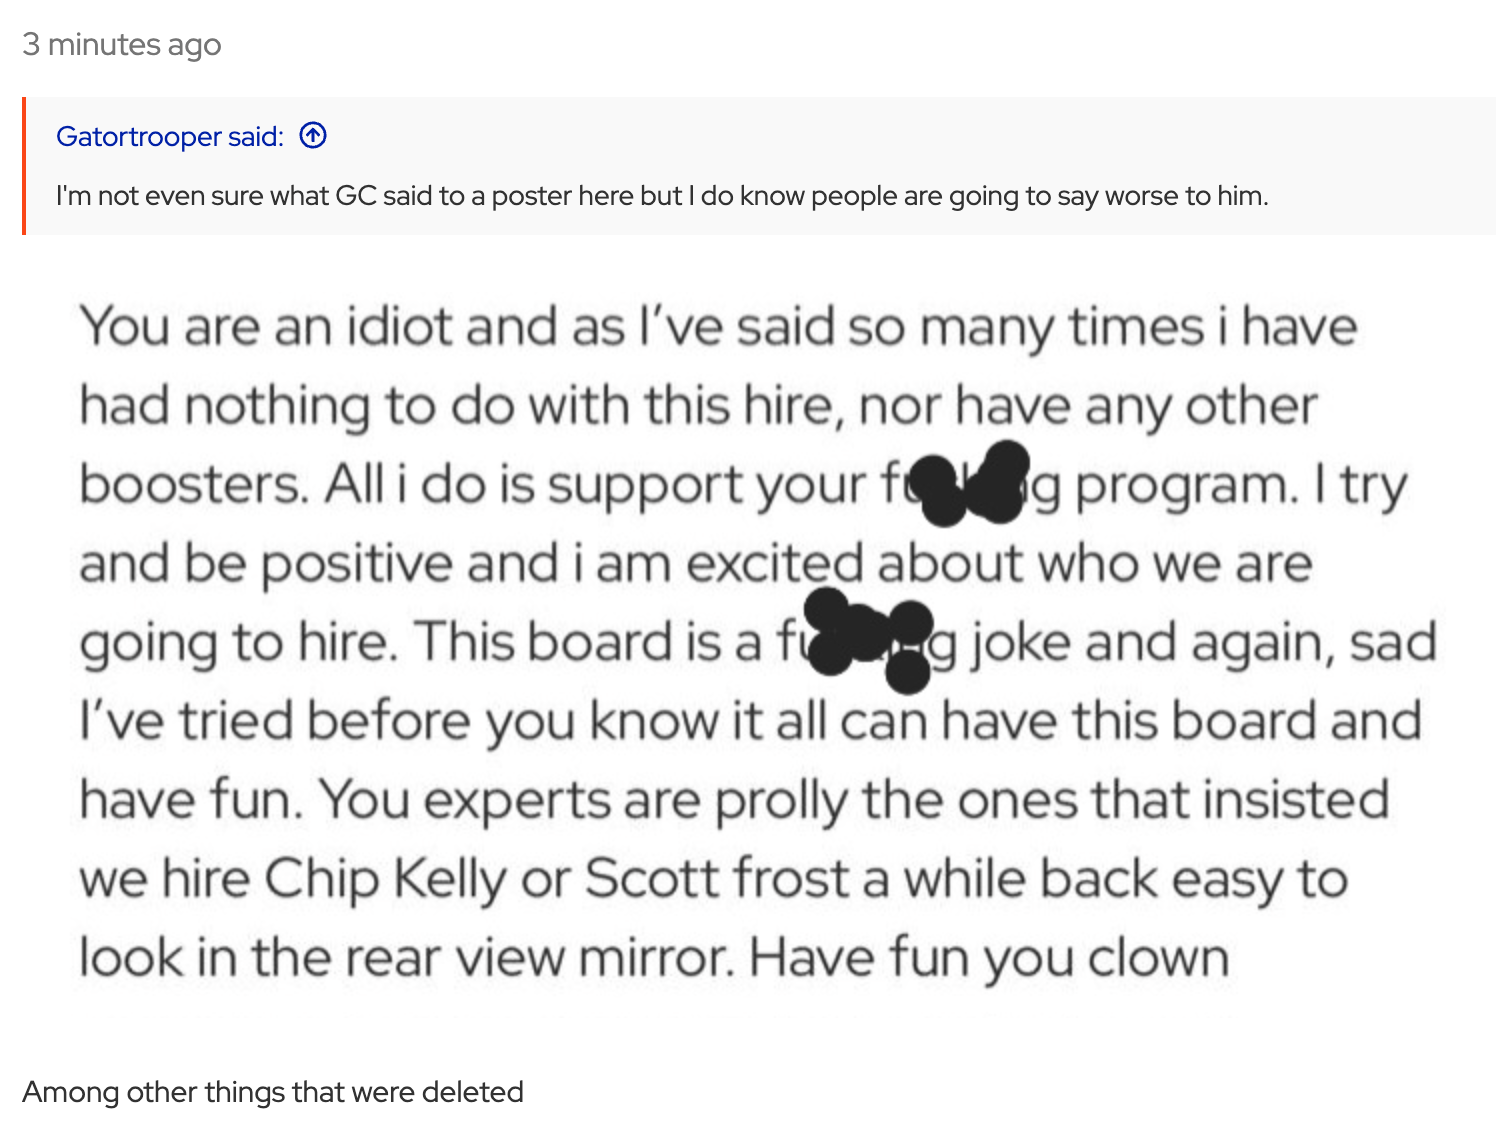Click the phrase "excited about who we are"
Viewport: 1496px width, 1122px height.
pos(998,564)
